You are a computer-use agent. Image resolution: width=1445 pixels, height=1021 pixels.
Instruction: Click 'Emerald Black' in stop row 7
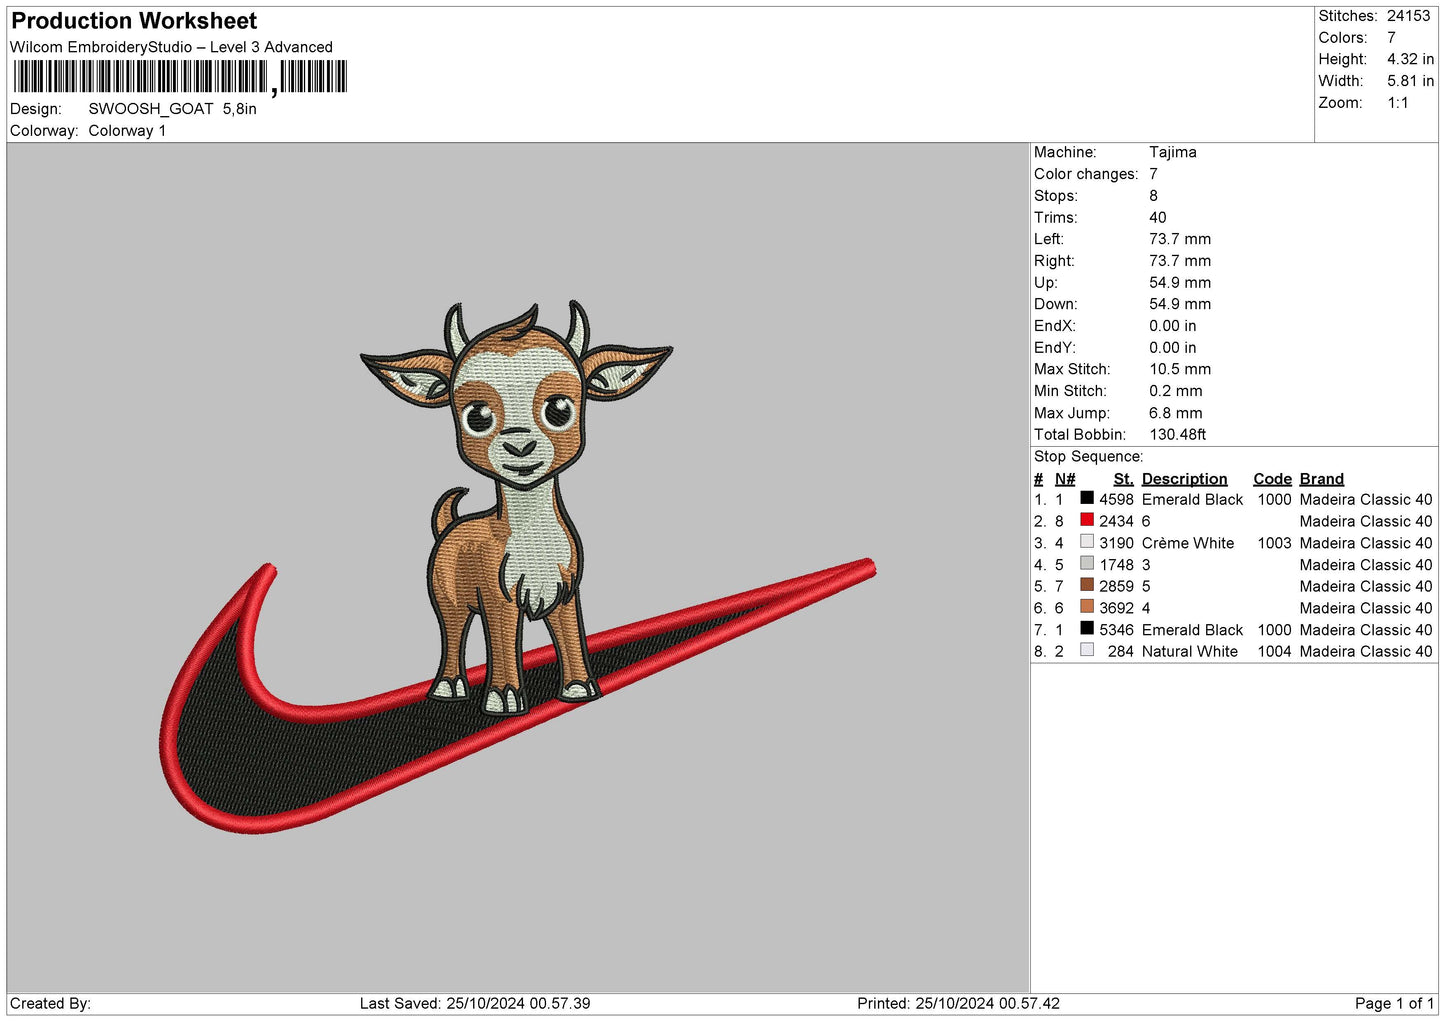pyautogui.click(x=1192, y=630)
